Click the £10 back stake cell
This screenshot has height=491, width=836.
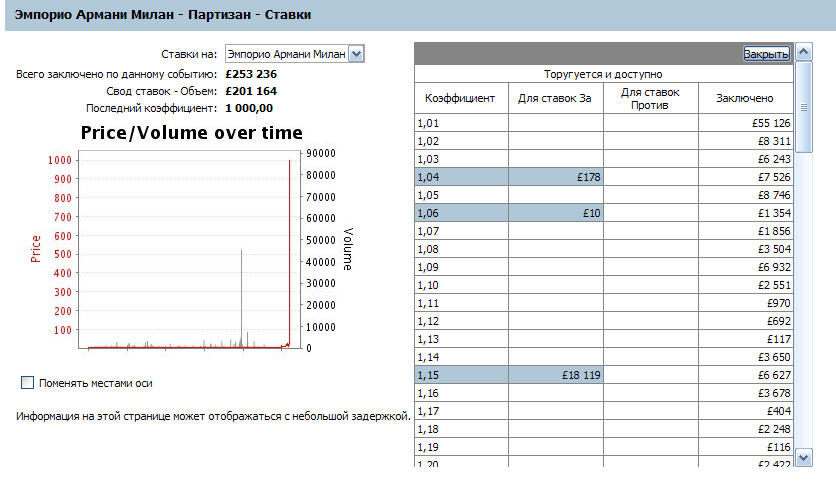click(x=556, y=213)
